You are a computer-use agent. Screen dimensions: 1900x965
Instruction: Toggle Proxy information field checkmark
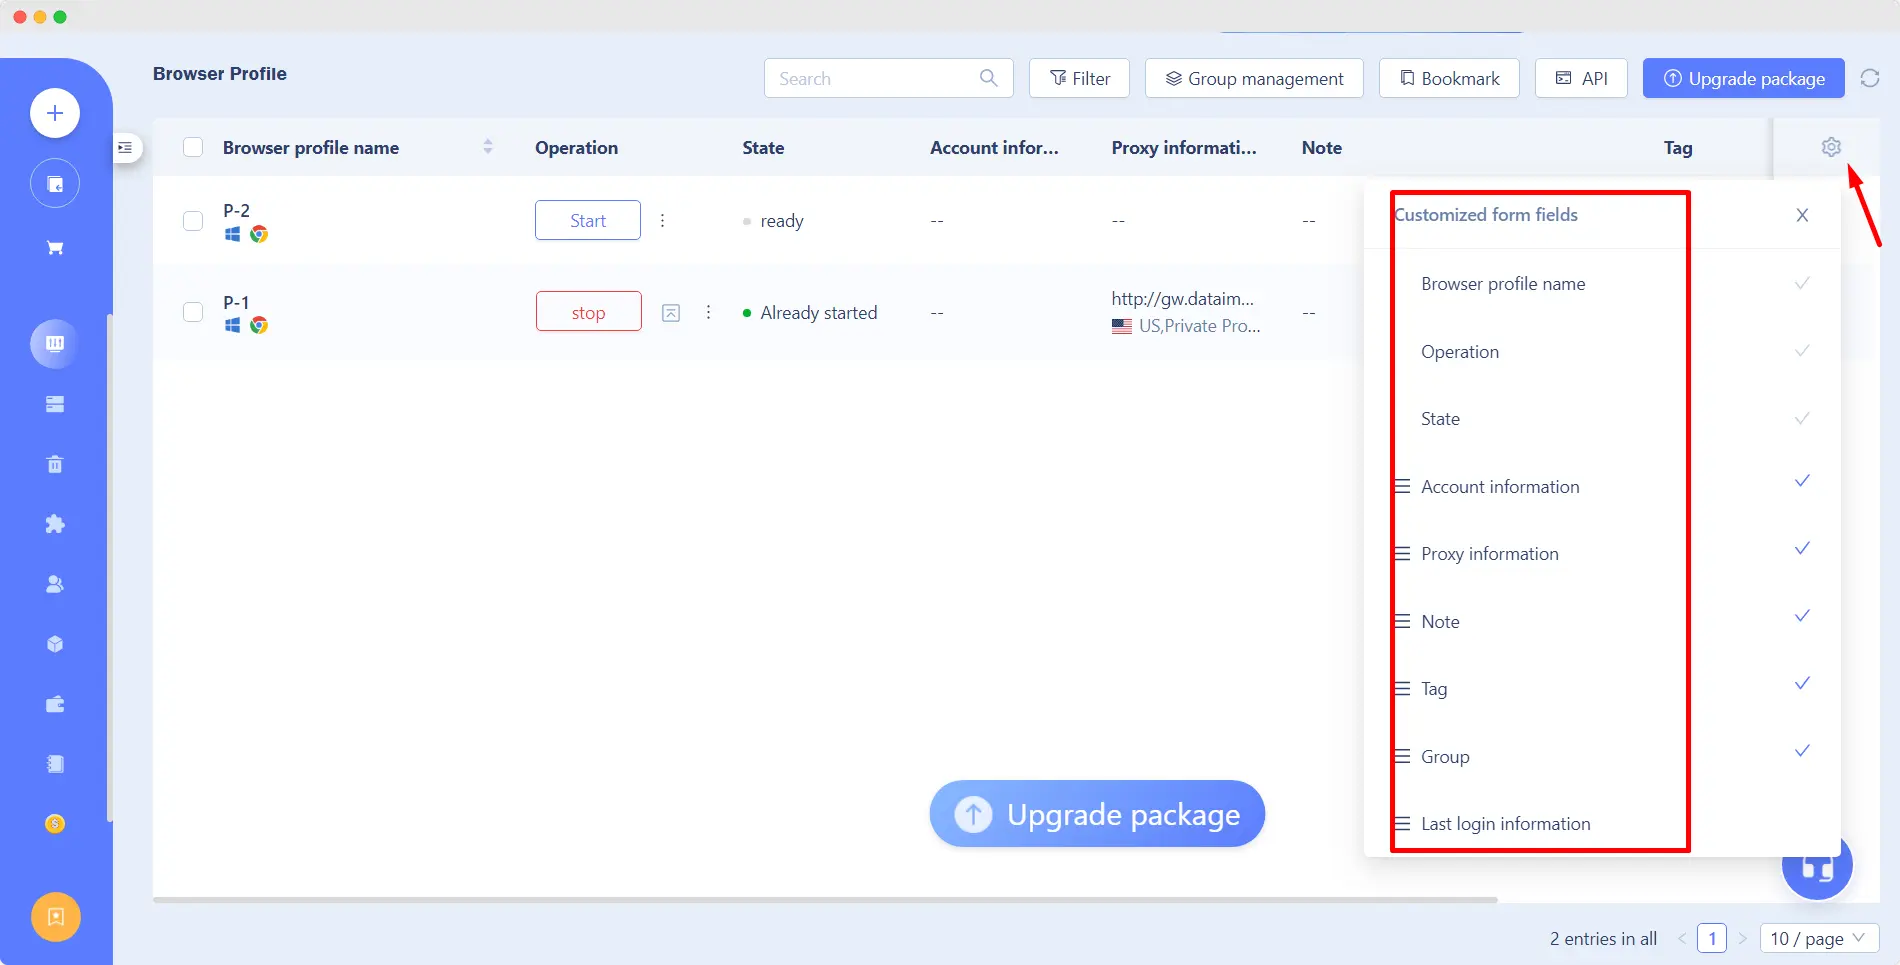1802,548
